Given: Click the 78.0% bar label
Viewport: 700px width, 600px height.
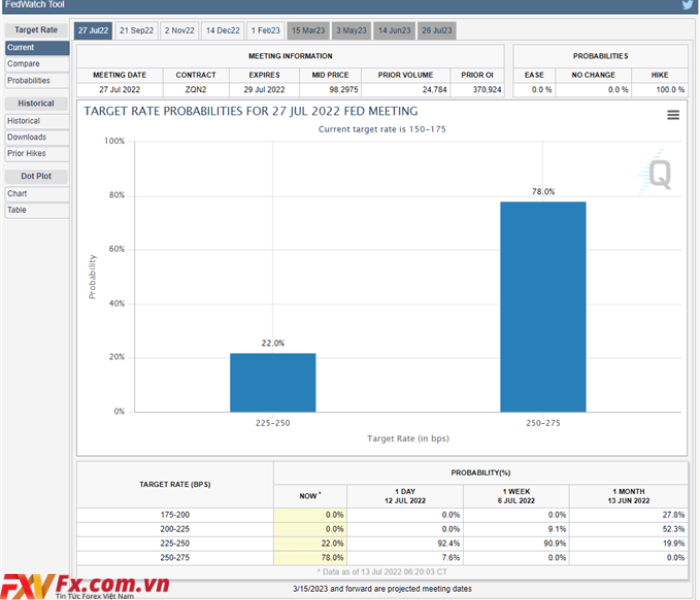Looking at the screenshot, I should click(x=543, y=192).
